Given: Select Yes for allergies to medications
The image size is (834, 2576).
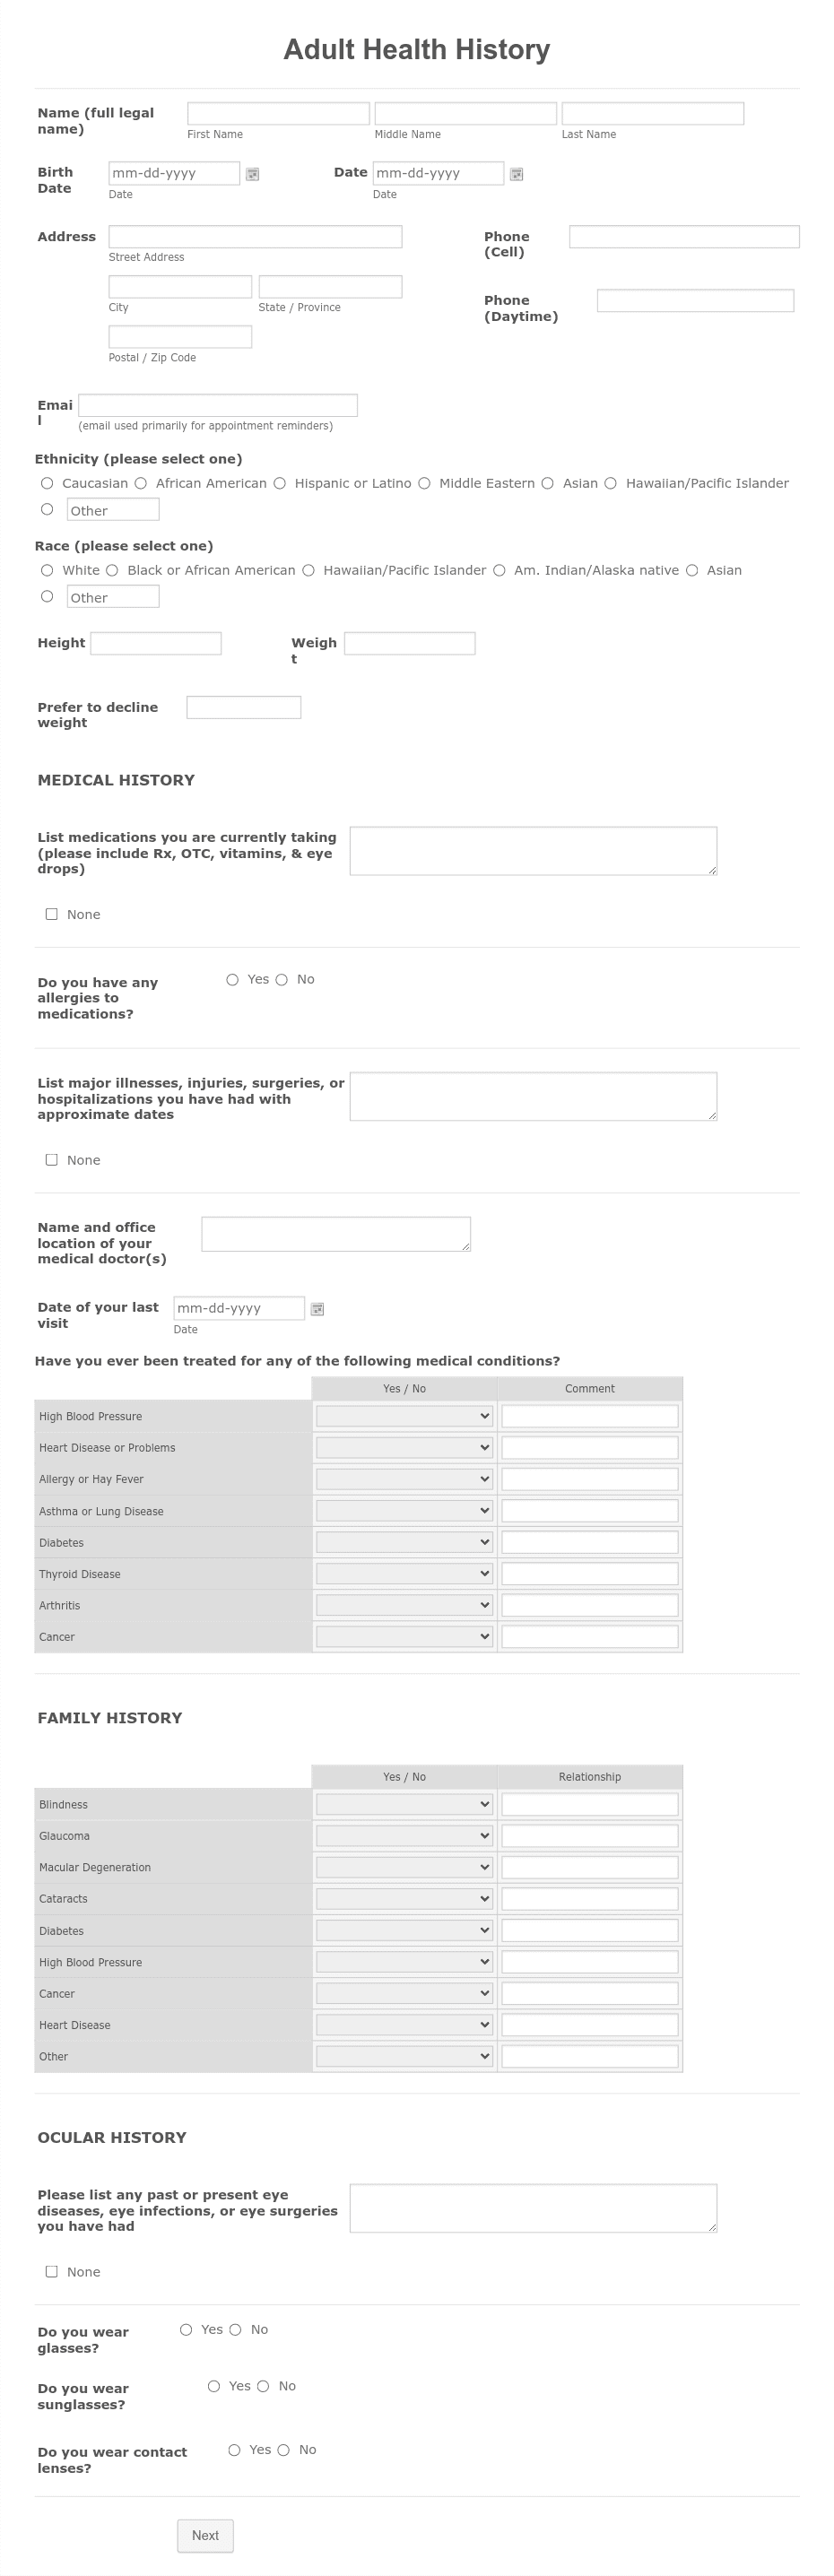Looking at the screenshot, I should tap(232, 979).
